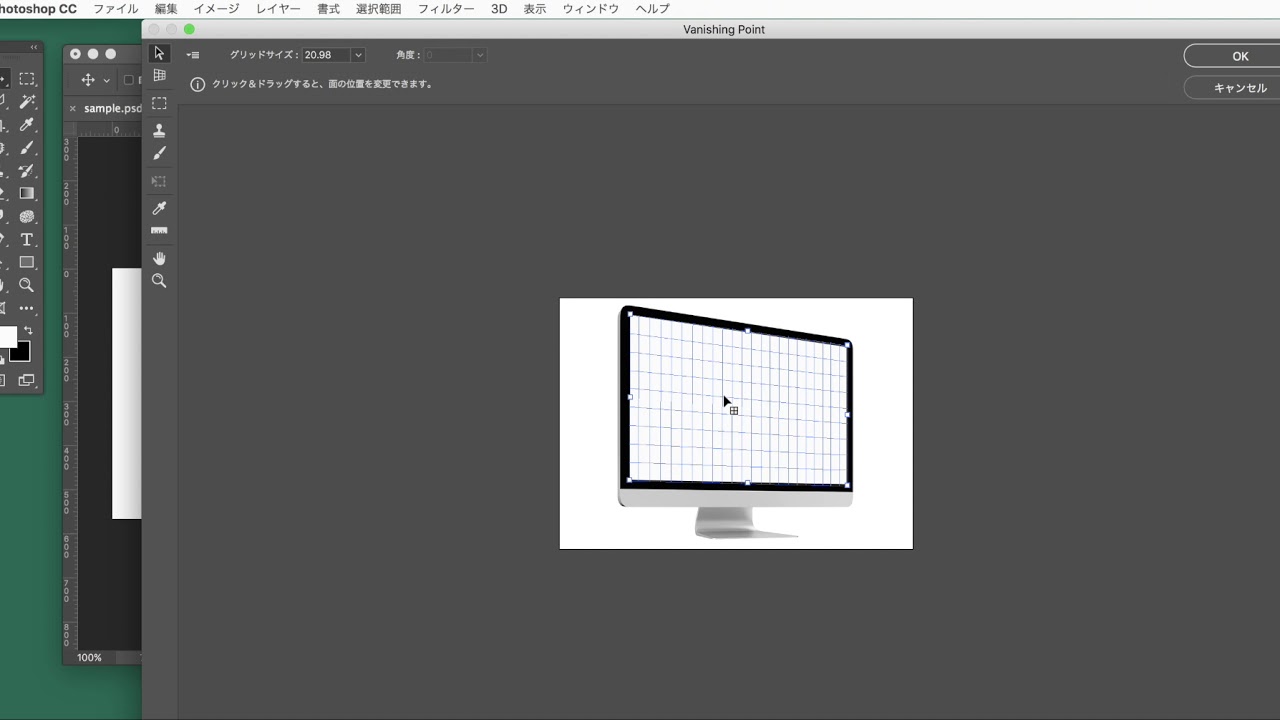
Task: Select the Eyedropper tool in Vanishing Point
Action: [x=159, y=208]
